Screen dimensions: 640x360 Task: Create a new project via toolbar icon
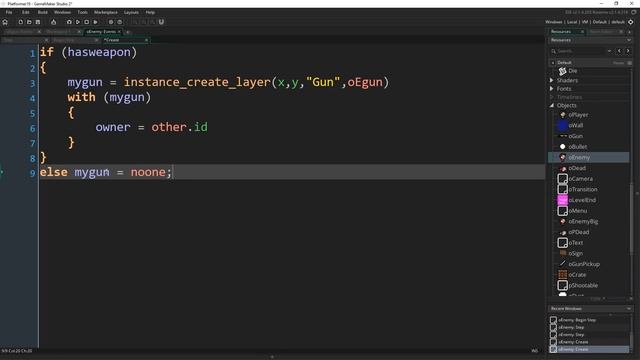(20, 22)
